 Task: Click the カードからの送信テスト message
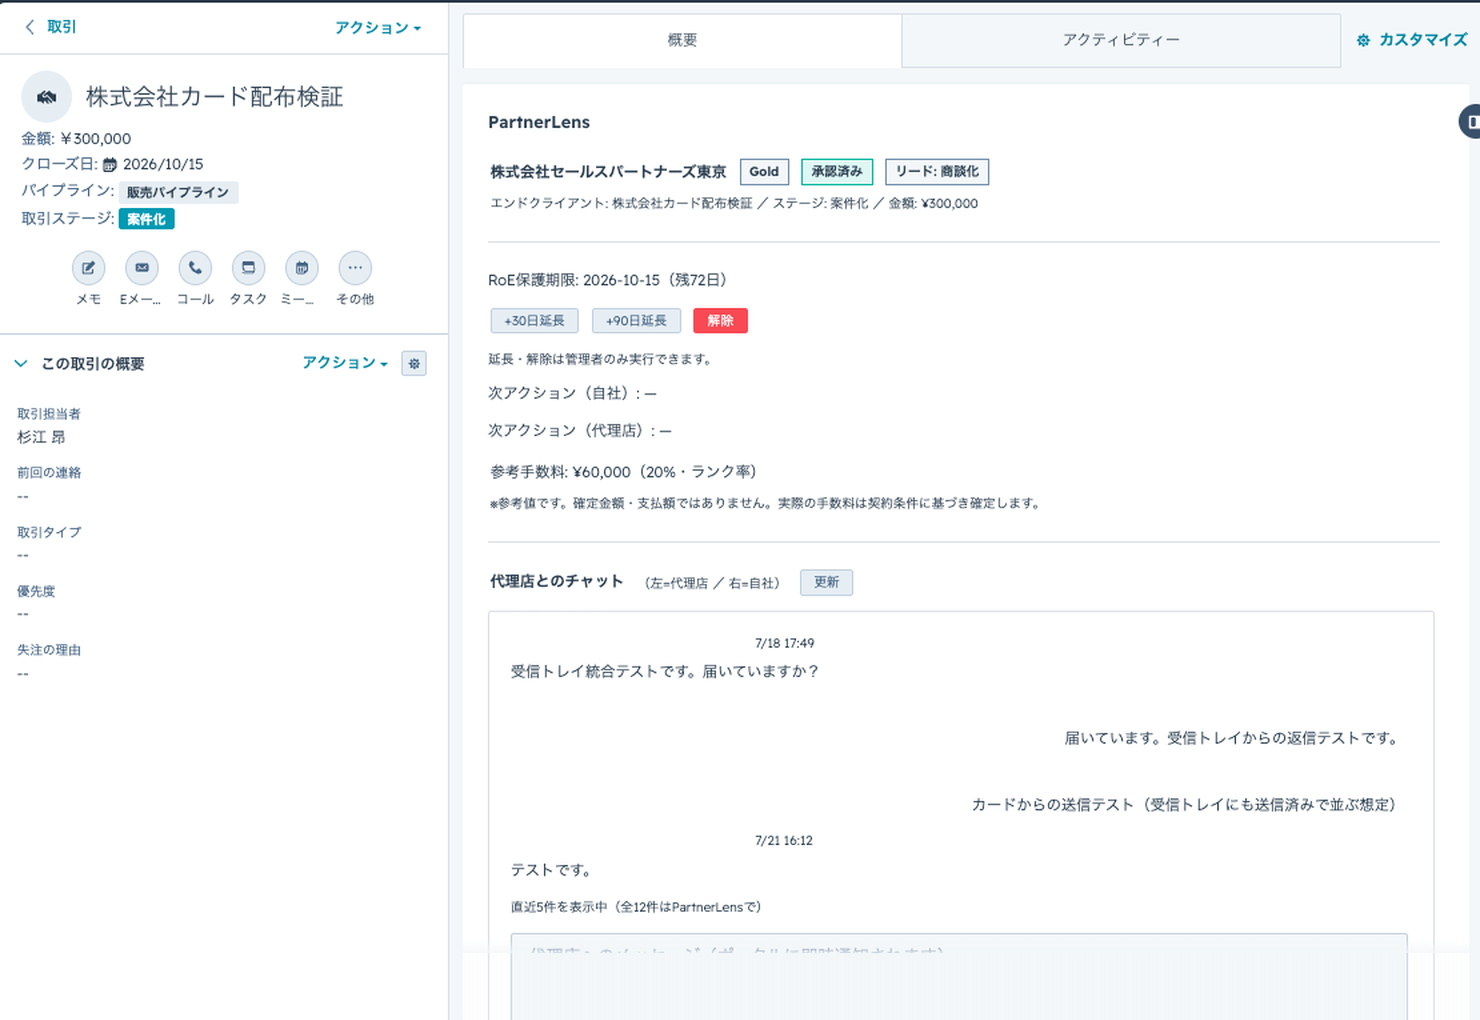[1184, 804]
